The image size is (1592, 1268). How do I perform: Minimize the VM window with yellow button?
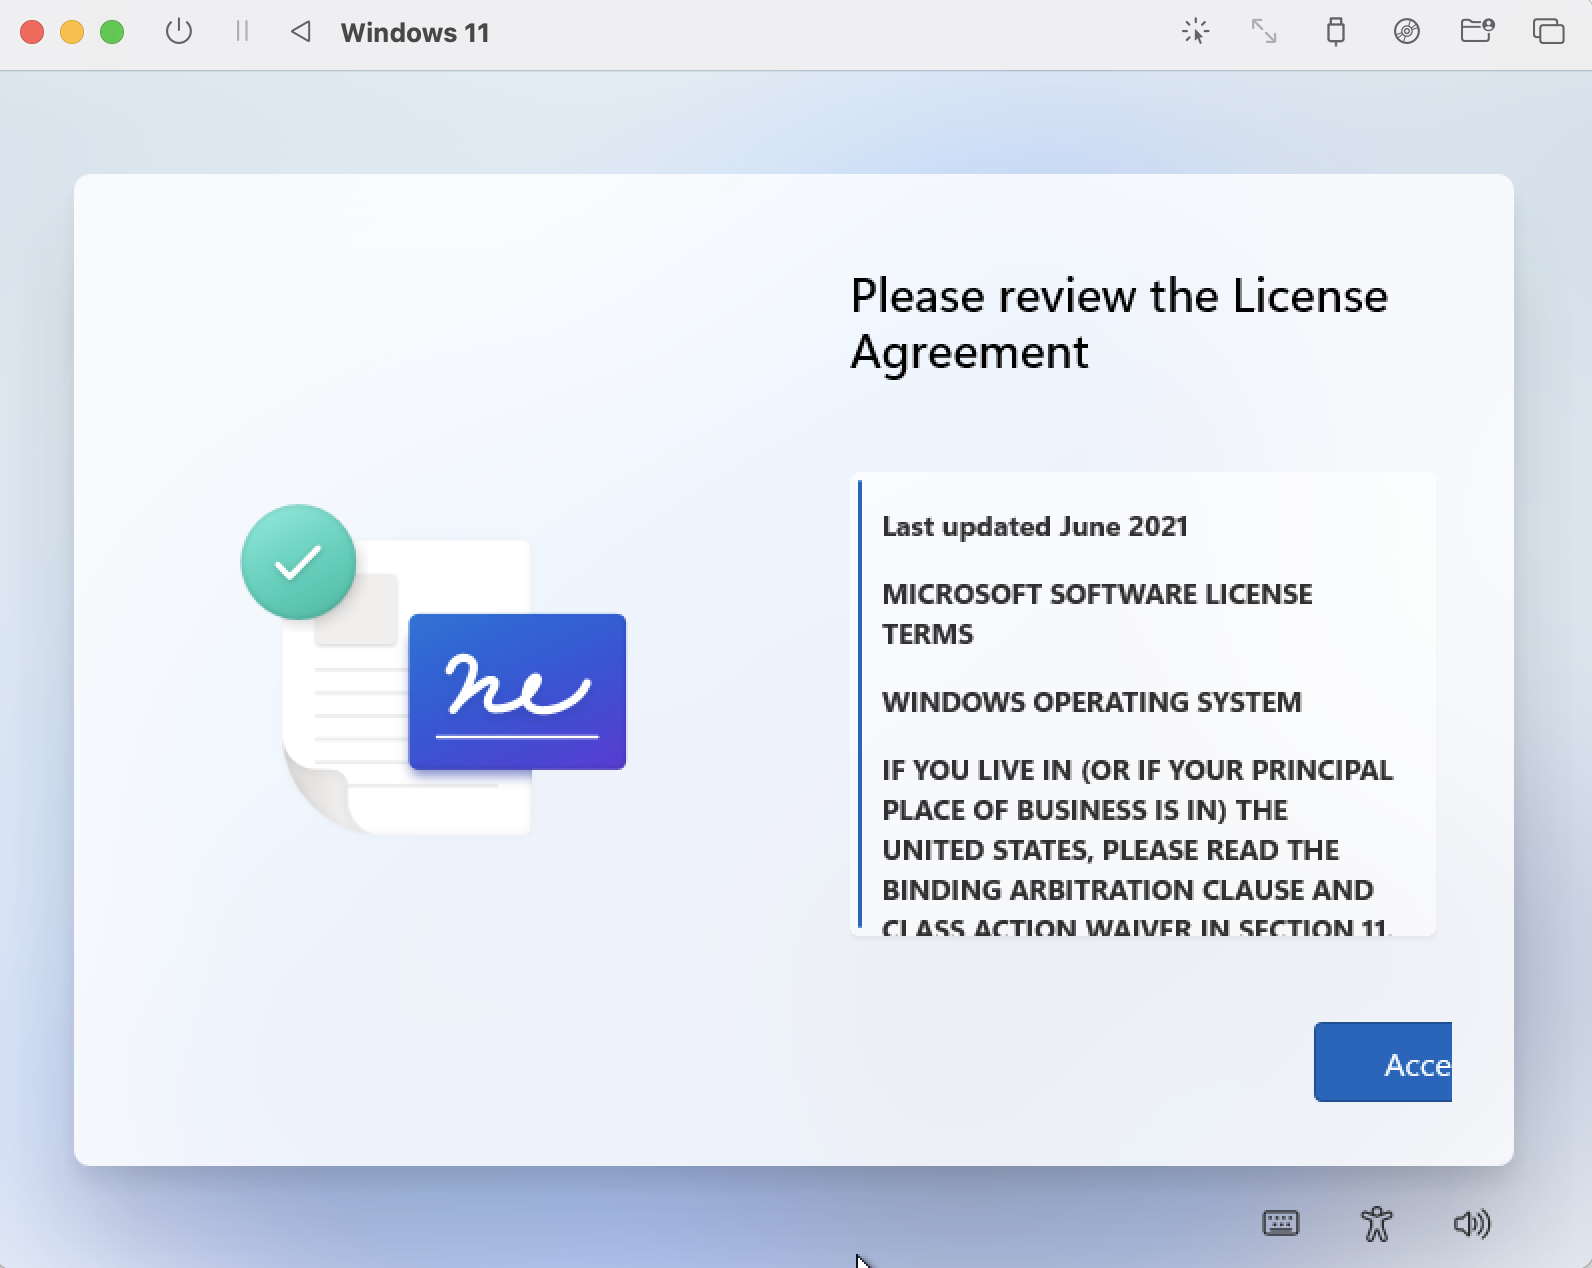(x=72, y=32)
